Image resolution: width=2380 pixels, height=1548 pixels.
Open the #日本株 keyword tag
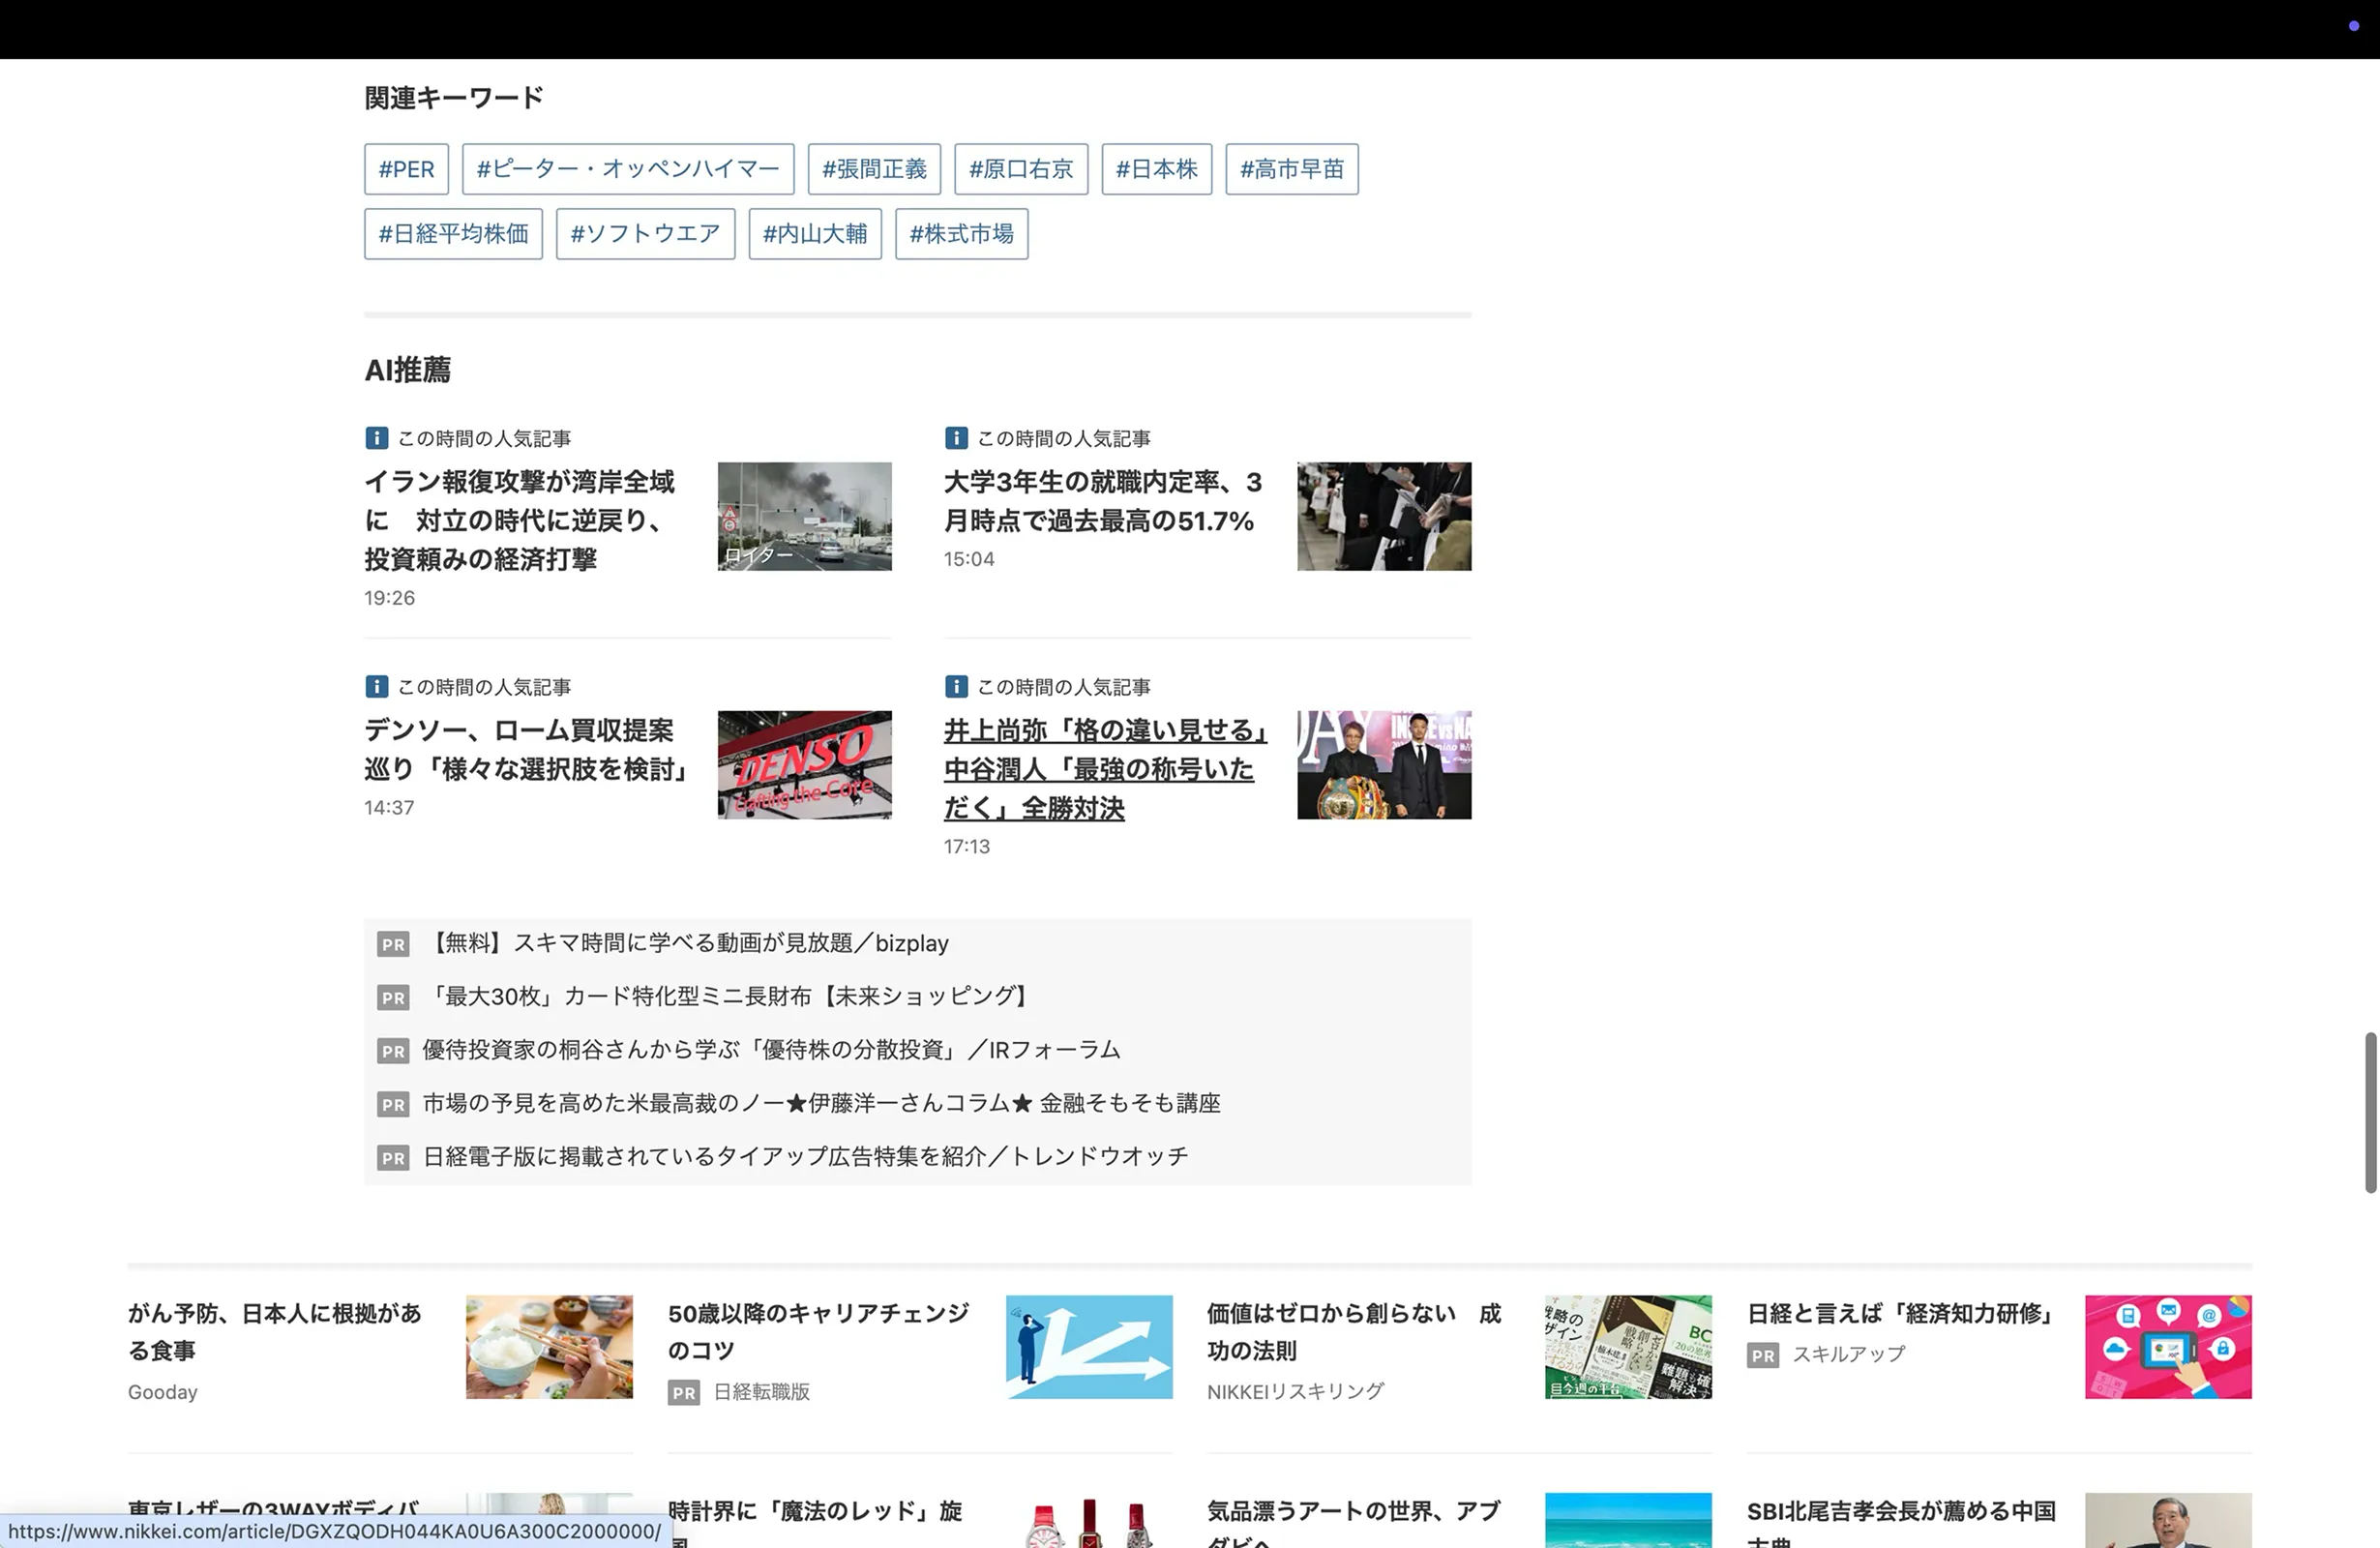tap(1157, 169)
